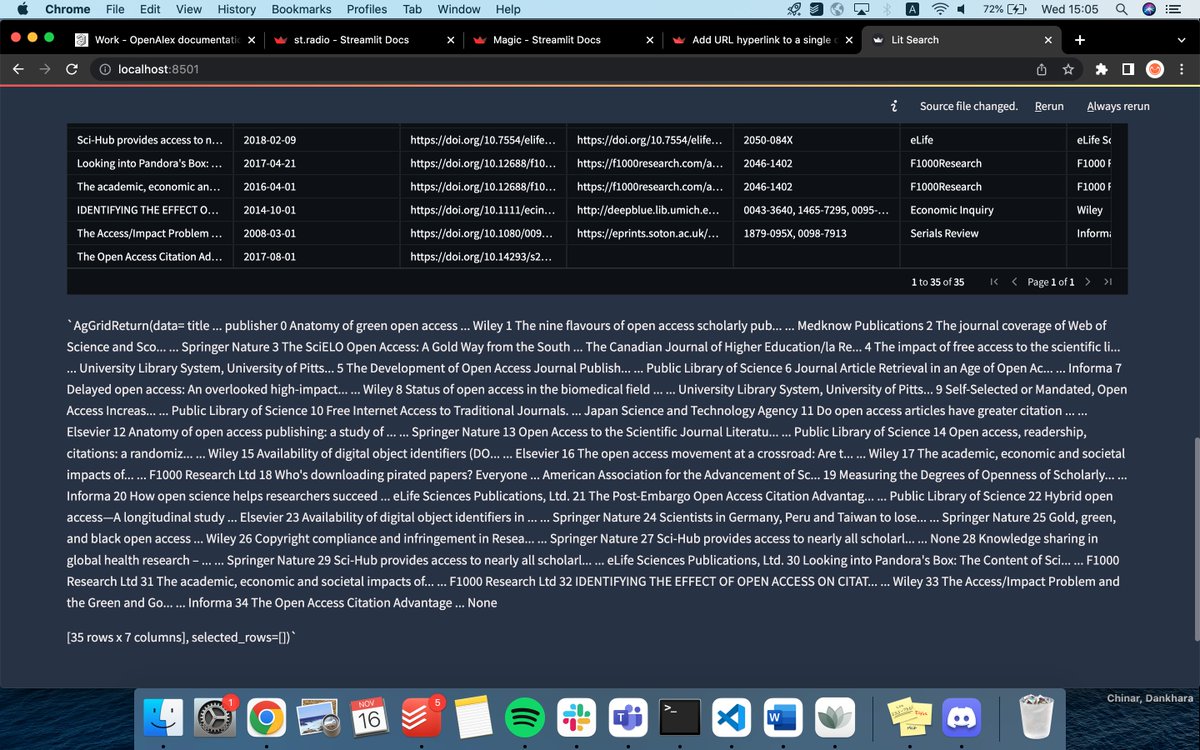Open the Bookmarks menu
The width and height of the screenshot is (1200, 750).
[x=300, y=9]
